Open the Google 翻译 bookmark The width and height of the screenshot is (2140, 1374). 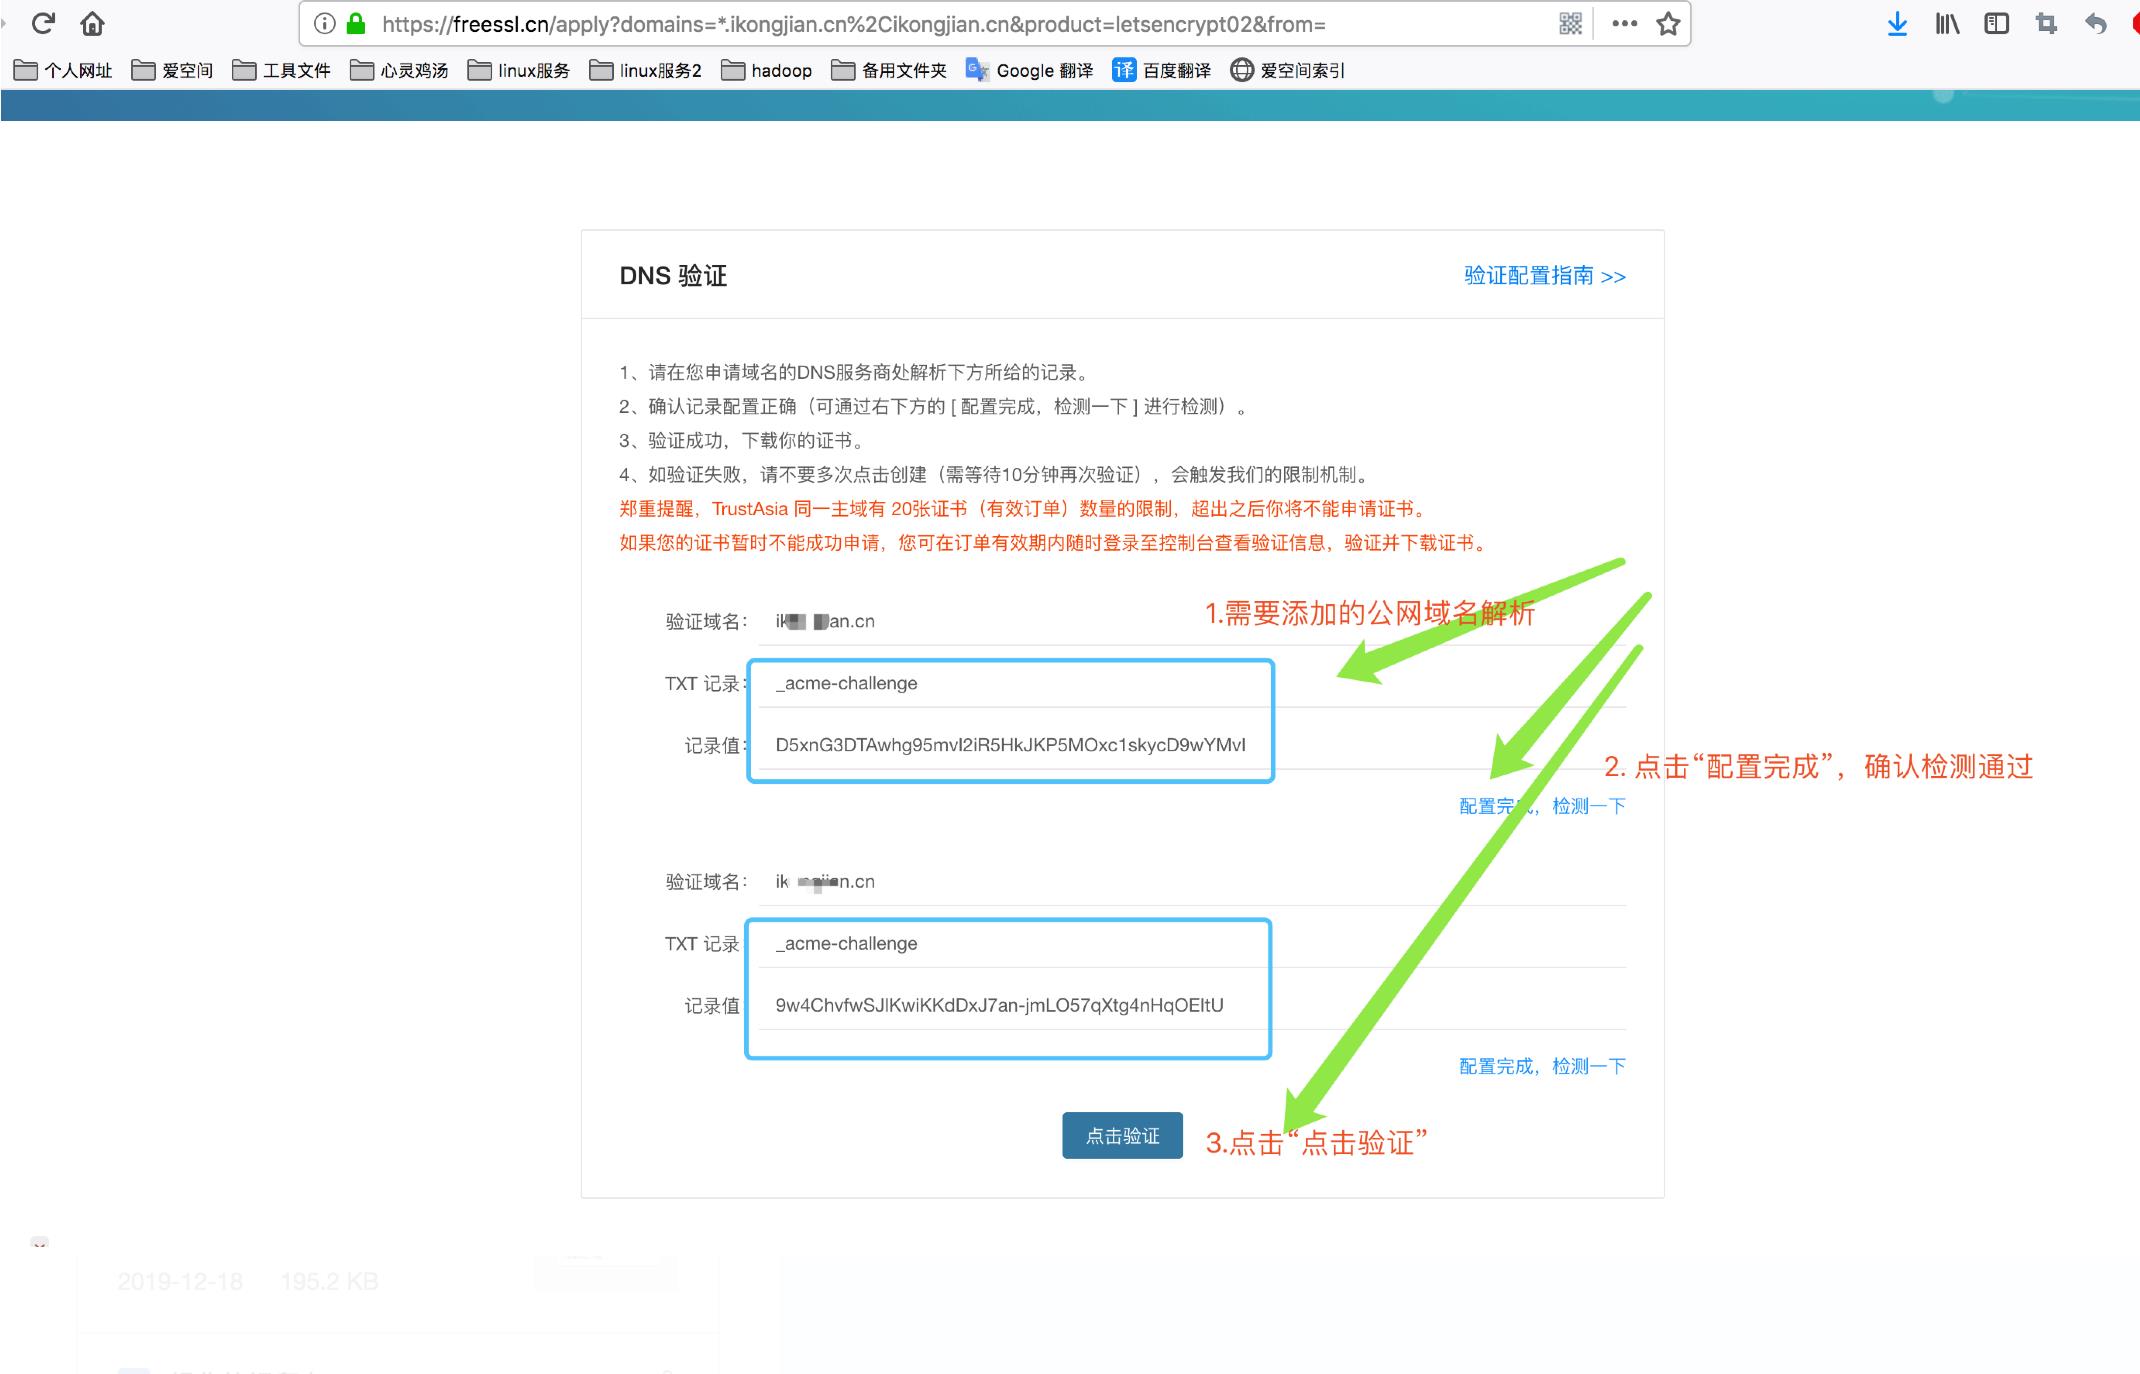pos(1029,70)
